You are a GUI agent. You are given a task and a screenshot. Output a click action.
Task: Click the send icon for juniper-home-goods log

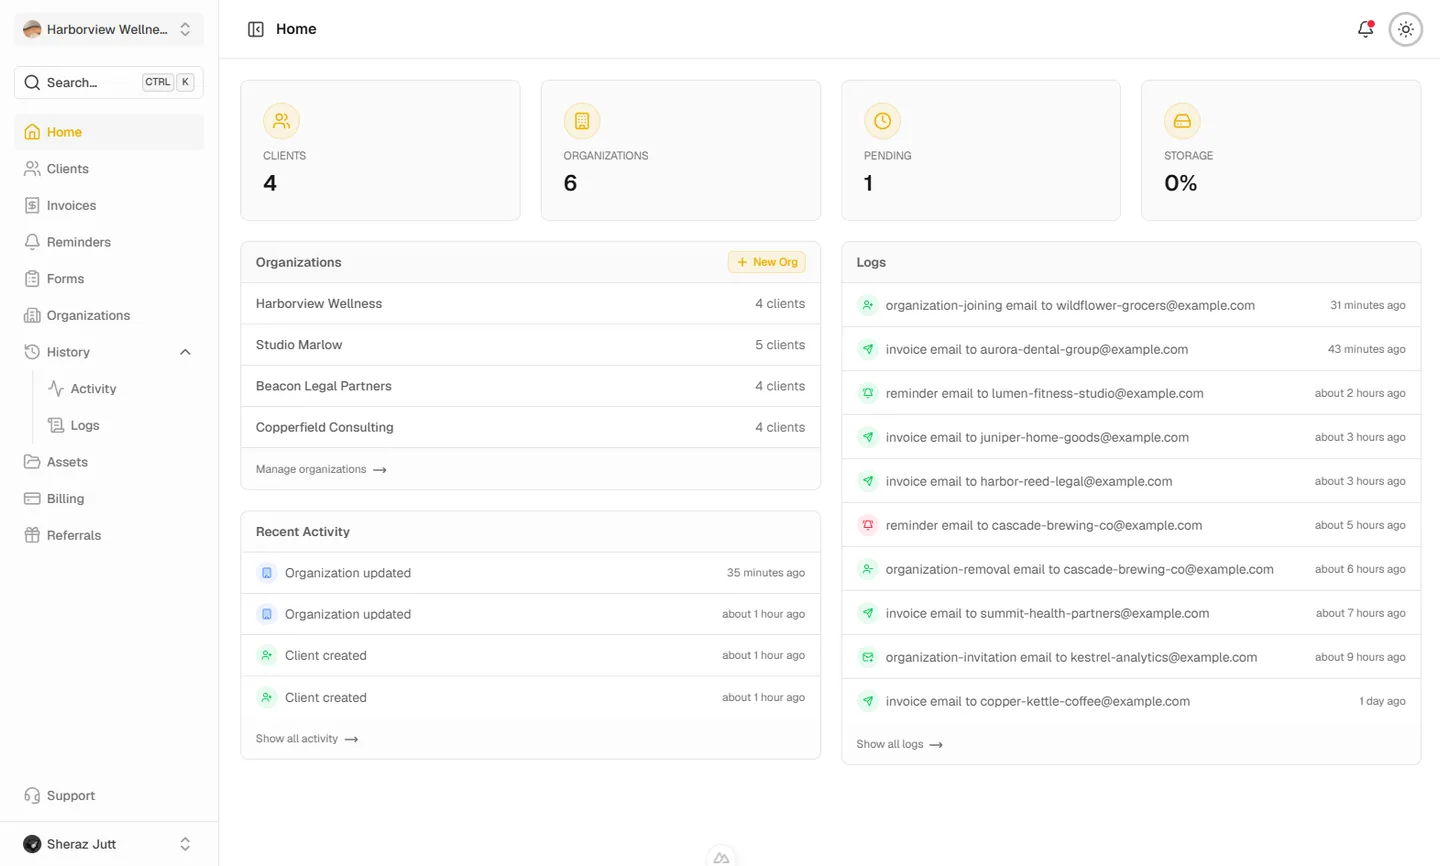coord(868,437)
